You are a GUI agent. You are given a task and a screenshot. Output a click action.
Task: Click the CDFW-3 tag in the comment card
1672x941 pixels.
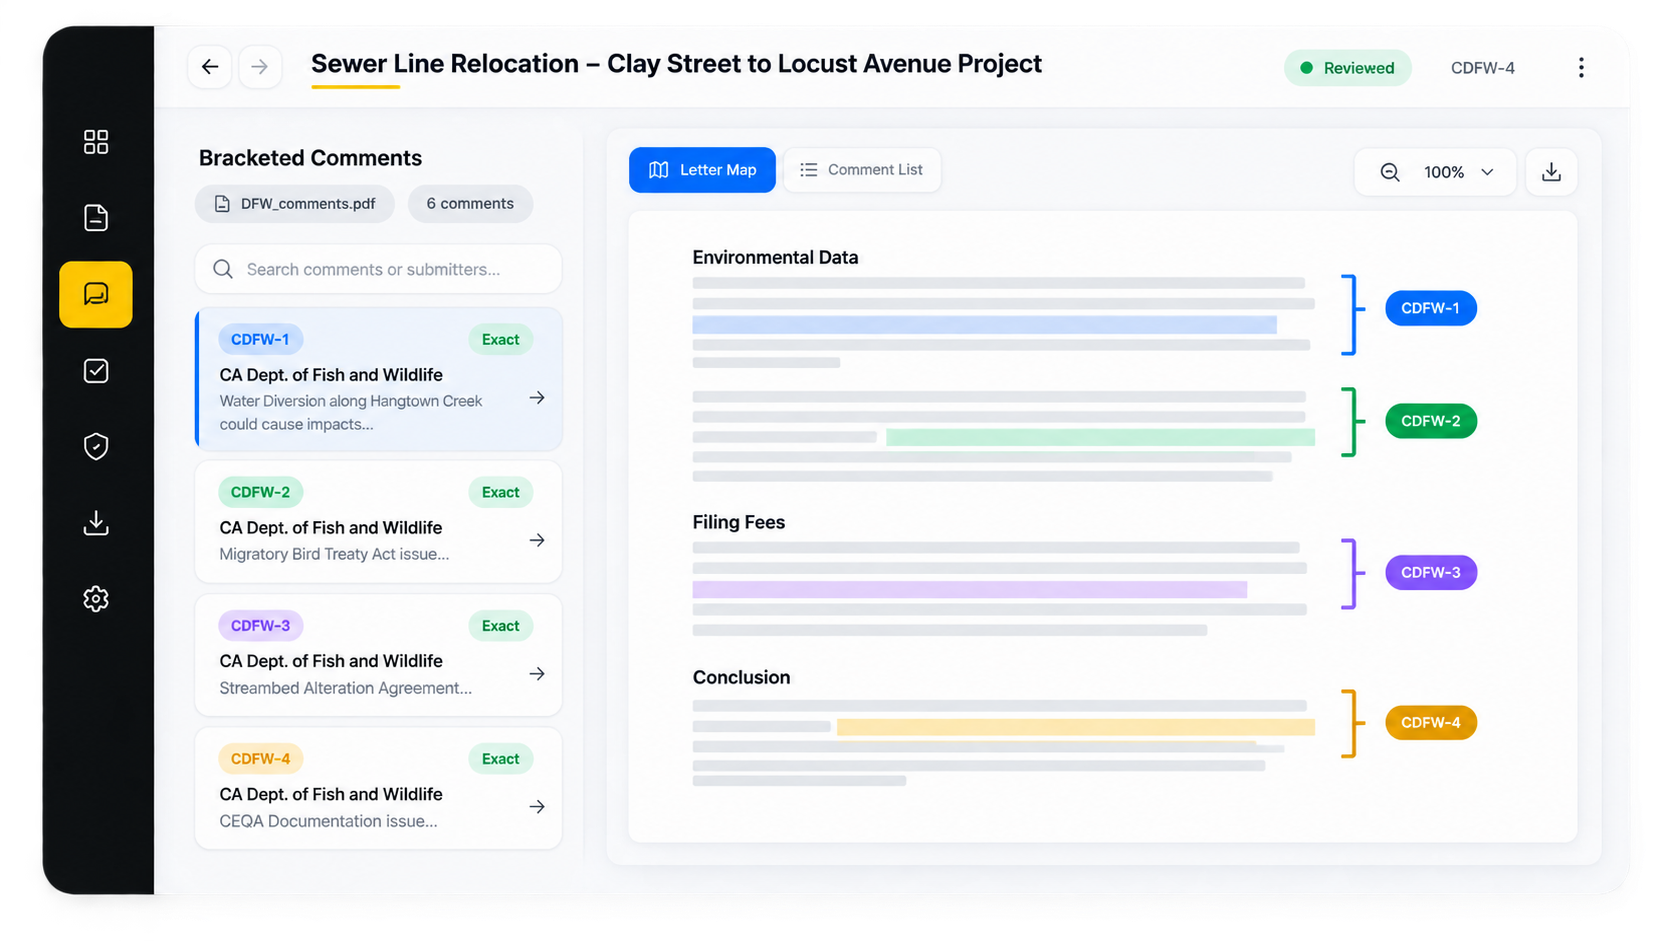(260, 626)
